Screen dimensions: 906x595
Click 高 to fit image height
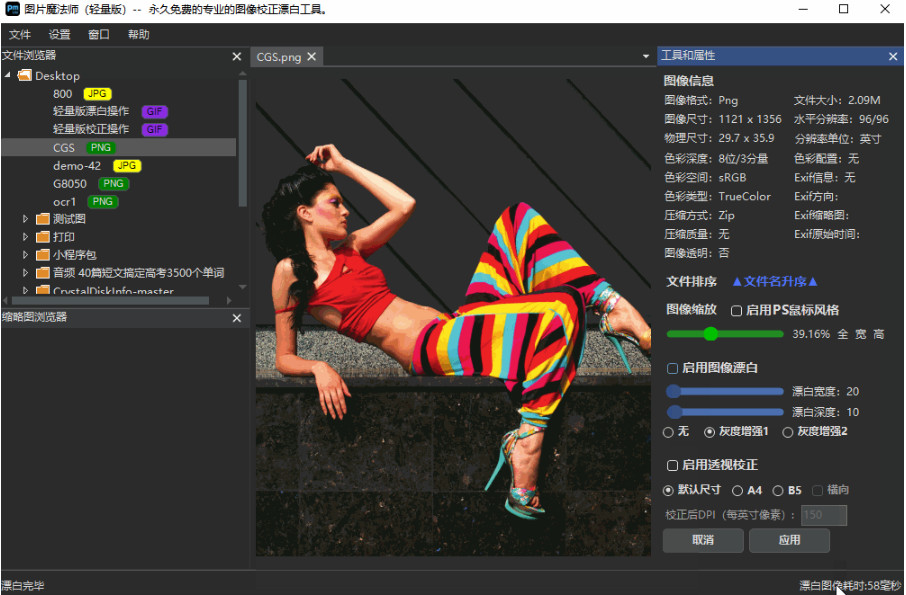click(x=879, y=334)
